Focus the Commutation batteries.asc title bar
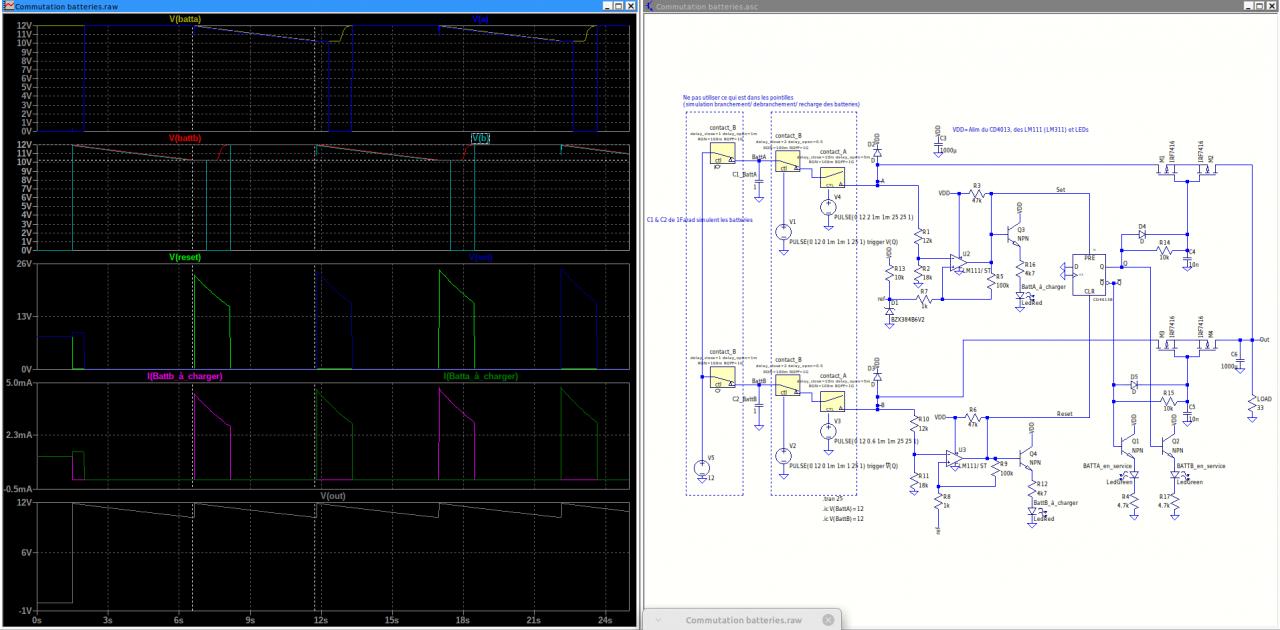This screenshot has width=1280, height=630. 900,6
